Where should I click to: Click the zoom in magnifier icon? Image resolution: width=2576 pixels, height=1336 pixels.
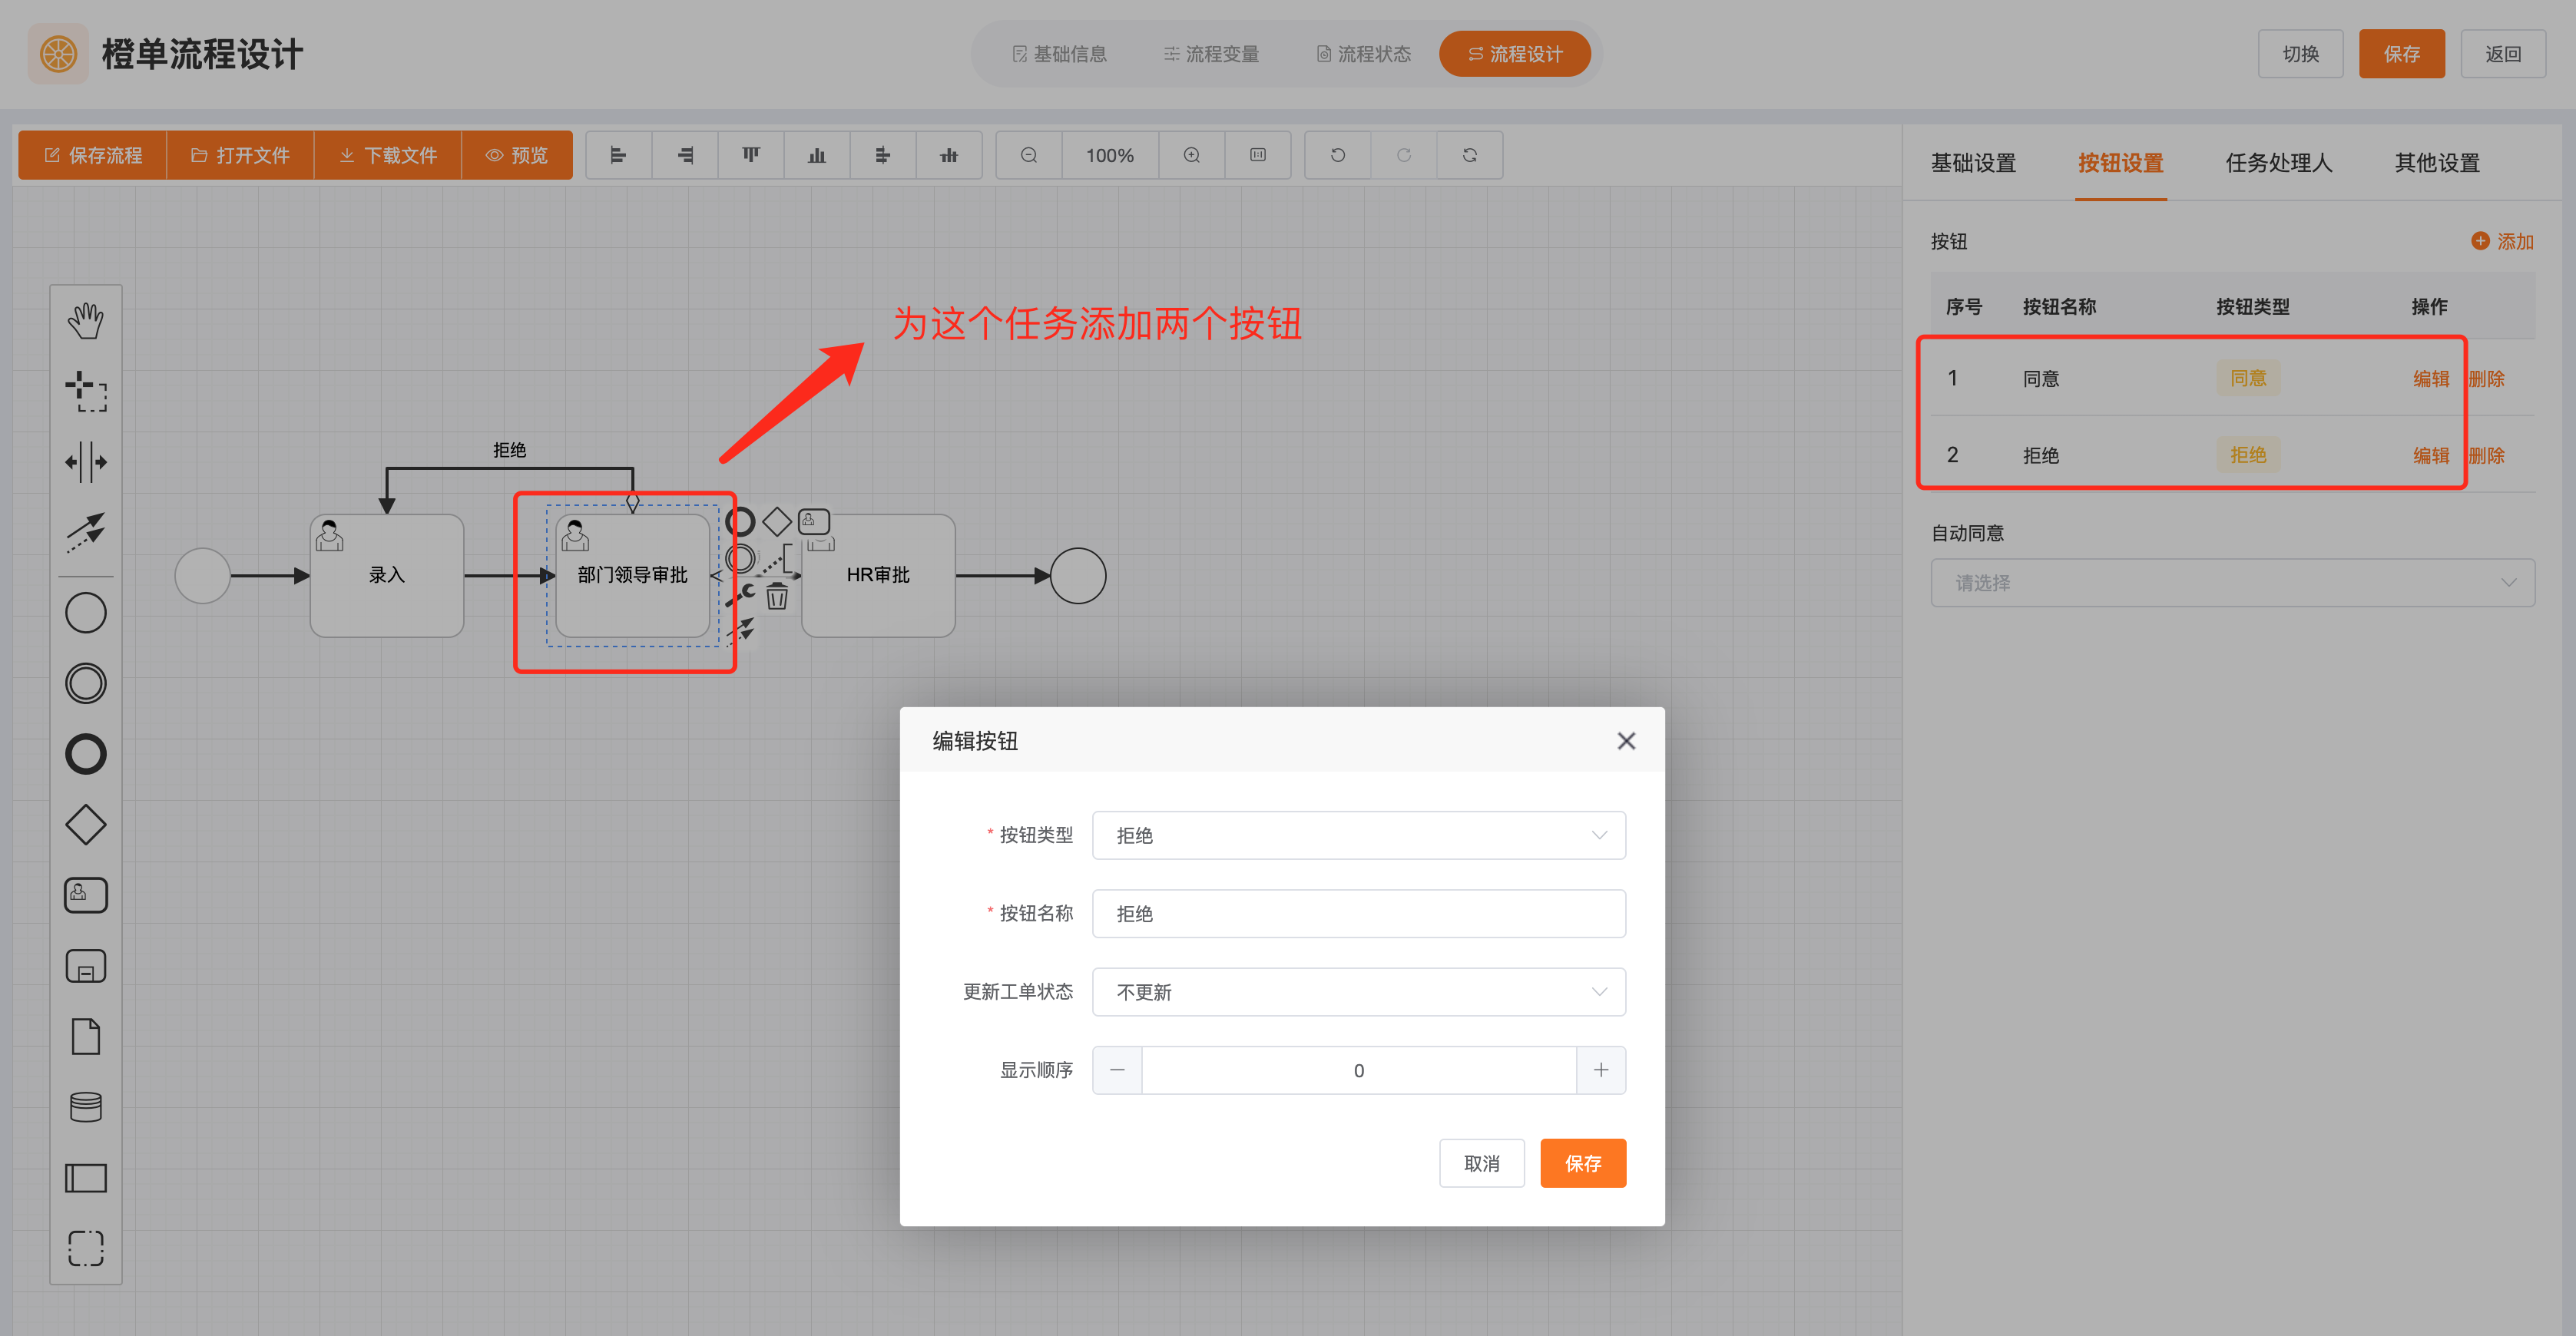1191,155
